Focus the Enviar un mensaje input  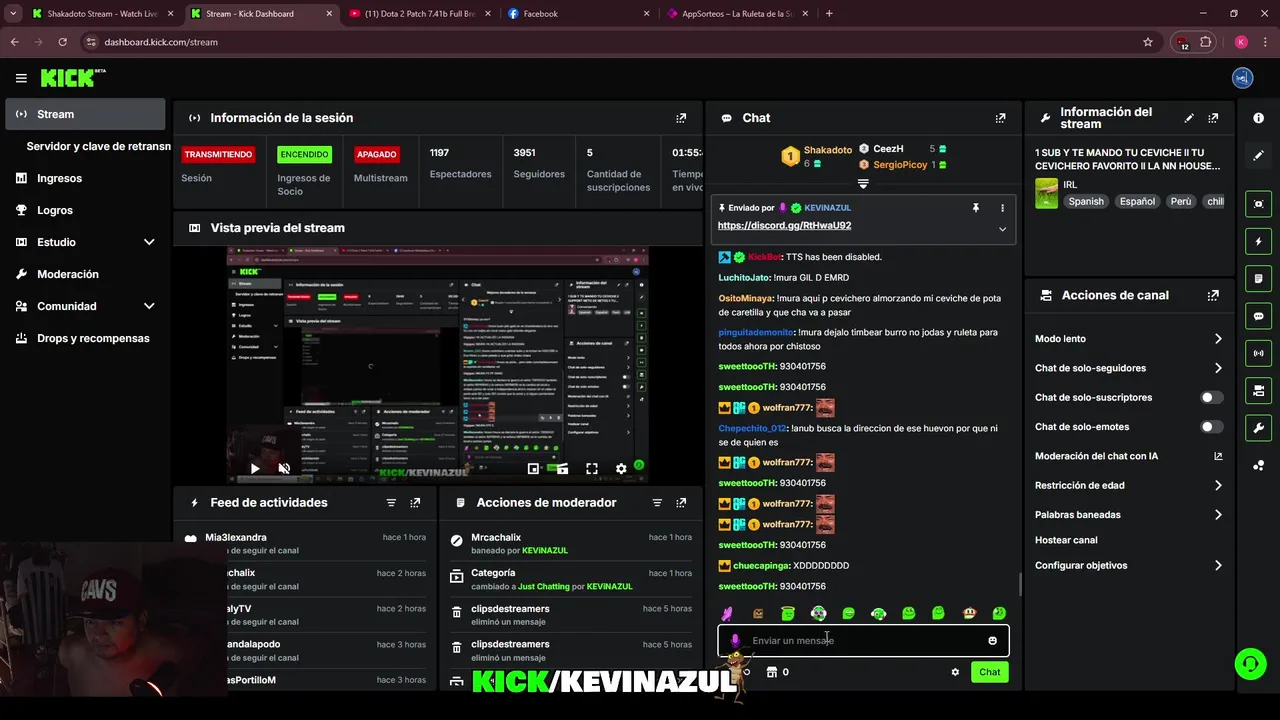(x=863, y=641)
